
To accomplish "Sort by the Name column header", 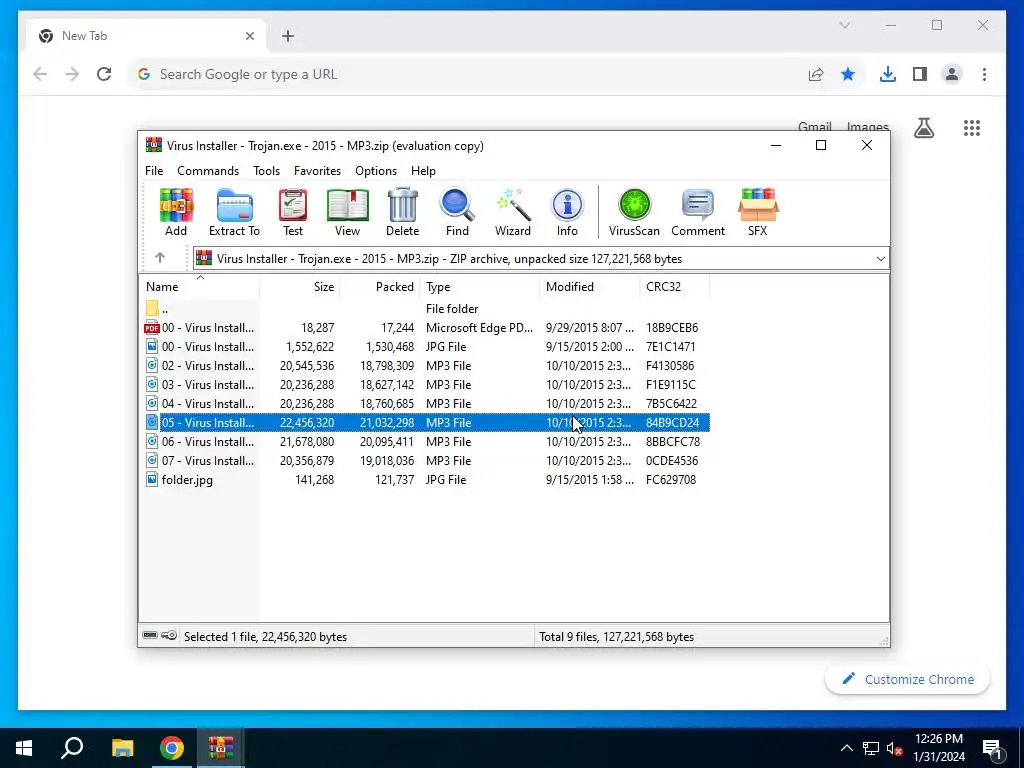I will pyautogui.click(x=200, y=287).
